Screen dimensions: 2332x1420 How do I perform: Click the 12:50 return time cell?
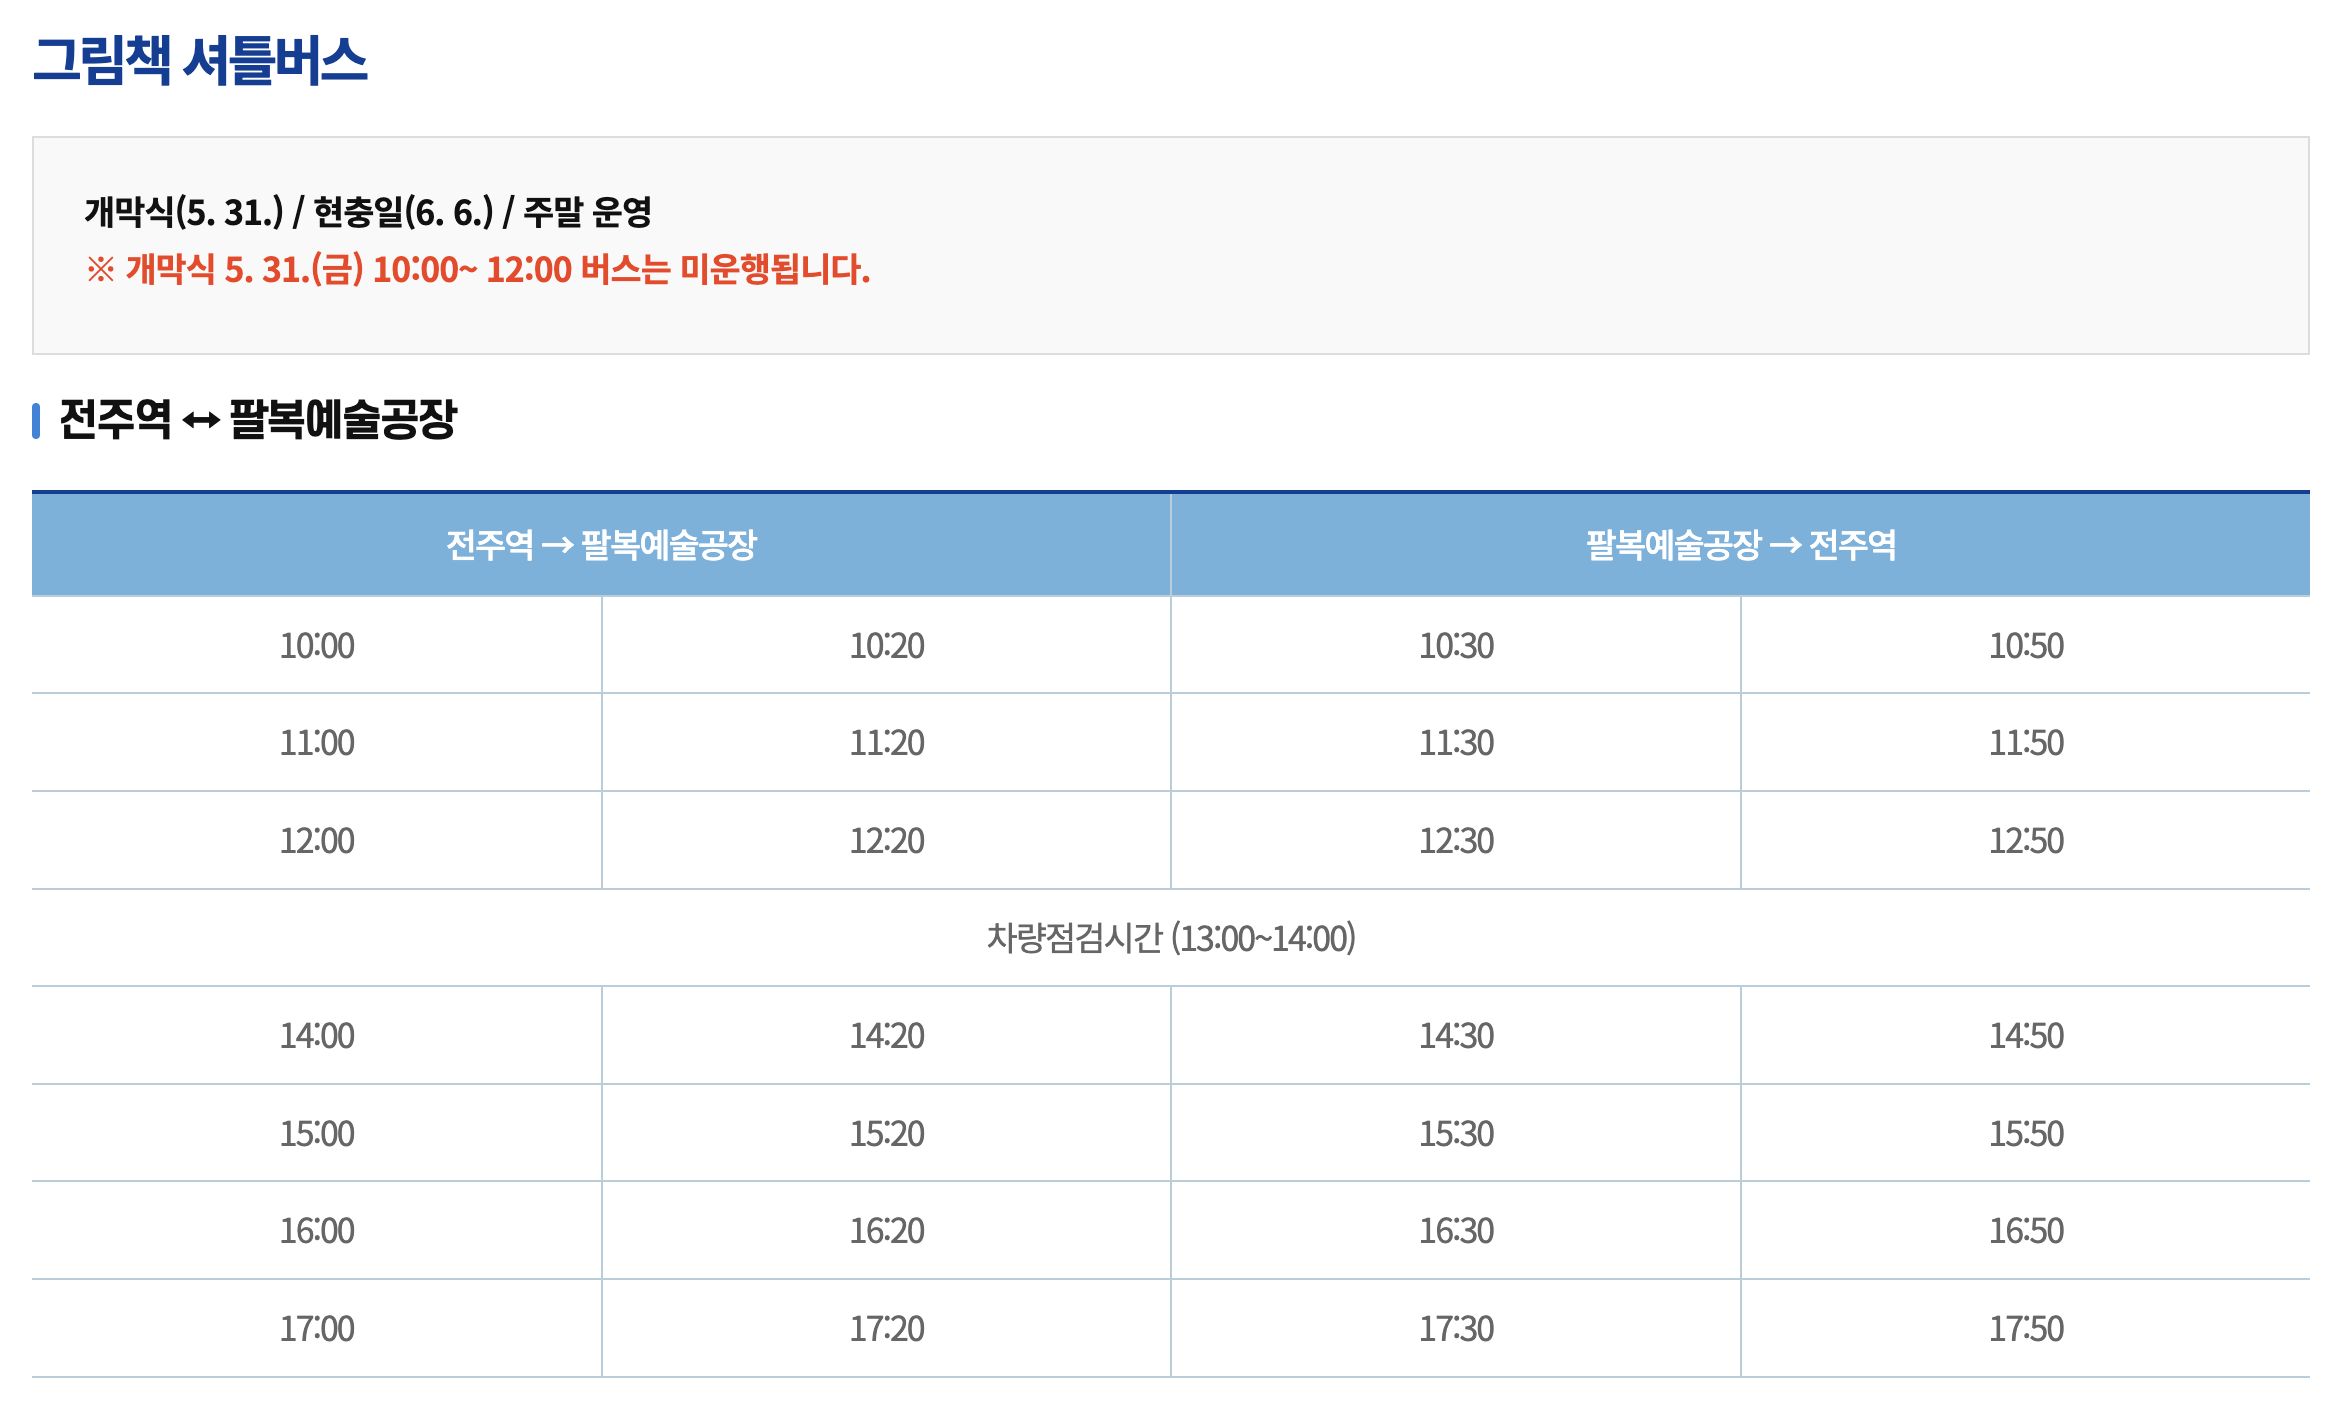pos(2026,841)
